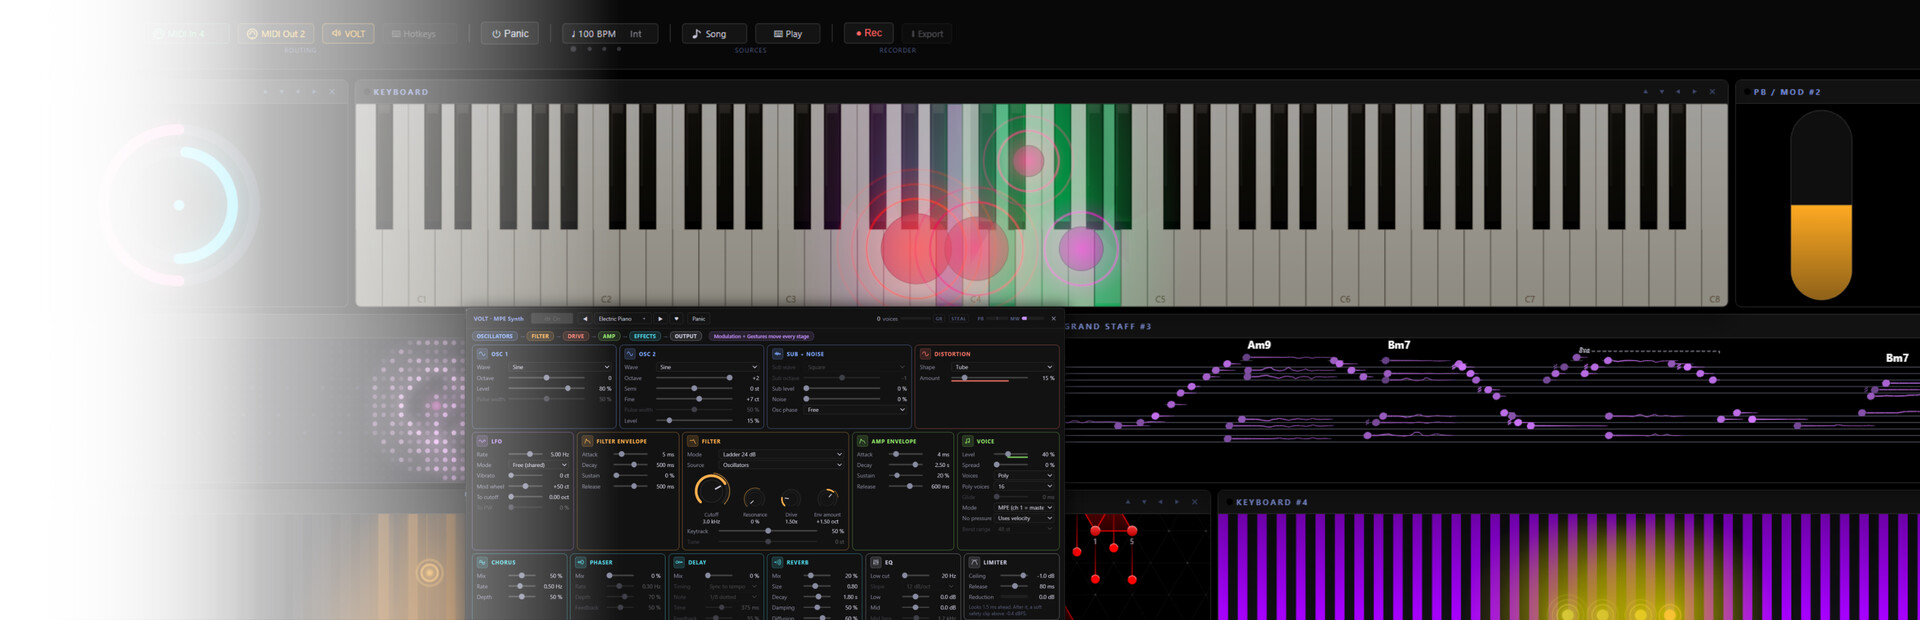1920x620 pixels.
Task: Click the Phaser effect icon
Action: coord(580,562)
